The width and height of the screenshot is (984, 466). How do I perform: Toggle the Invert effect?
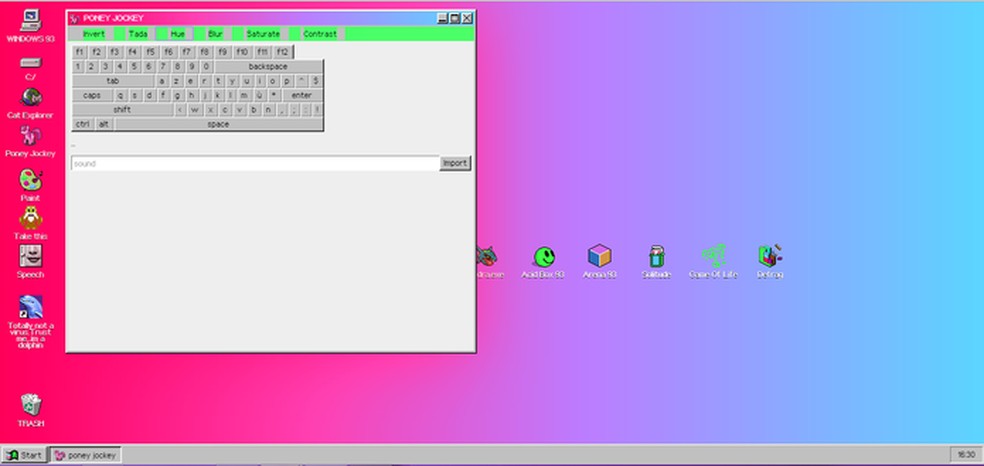(x=94, y=34)
